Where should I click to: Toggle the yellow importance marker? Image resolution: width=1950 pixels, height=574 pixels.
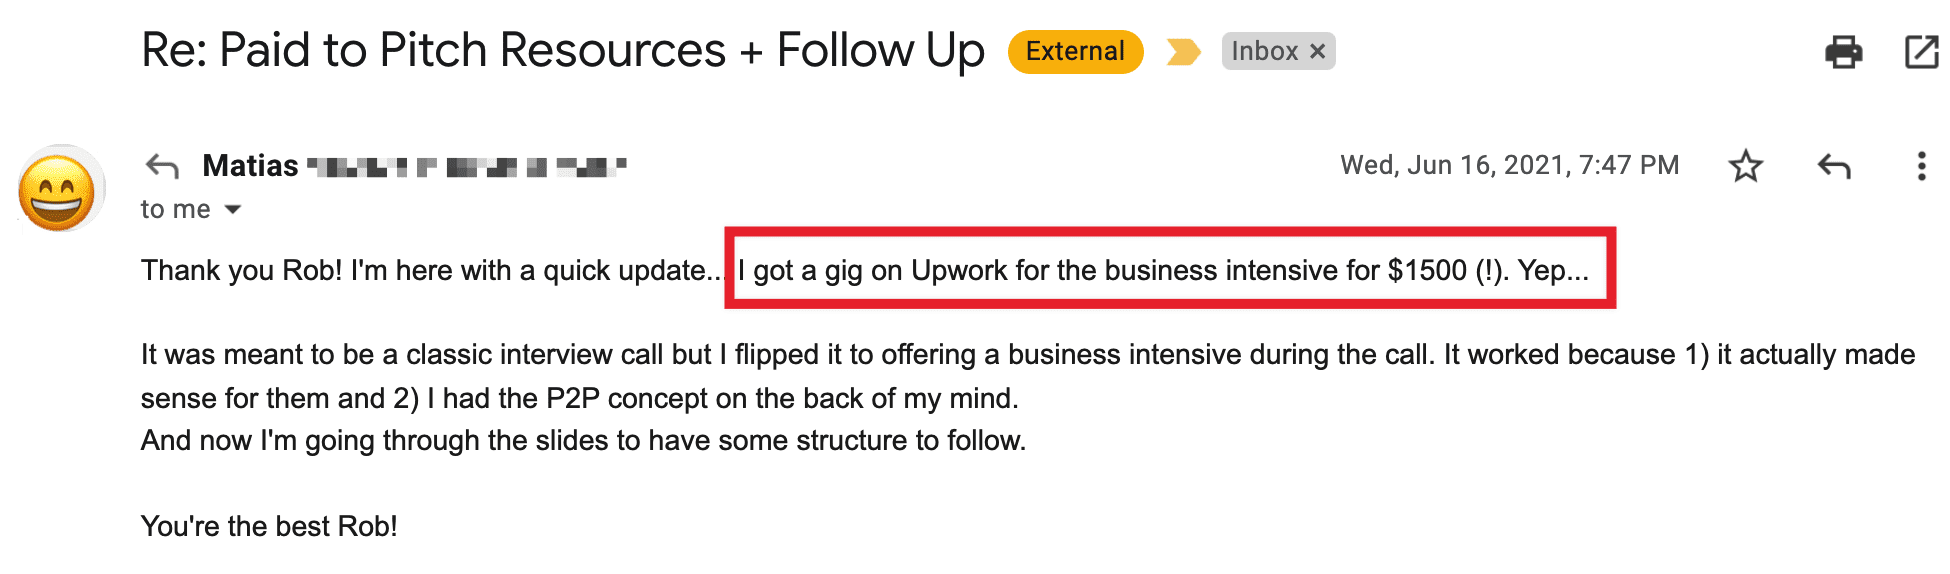point(1183,52)
